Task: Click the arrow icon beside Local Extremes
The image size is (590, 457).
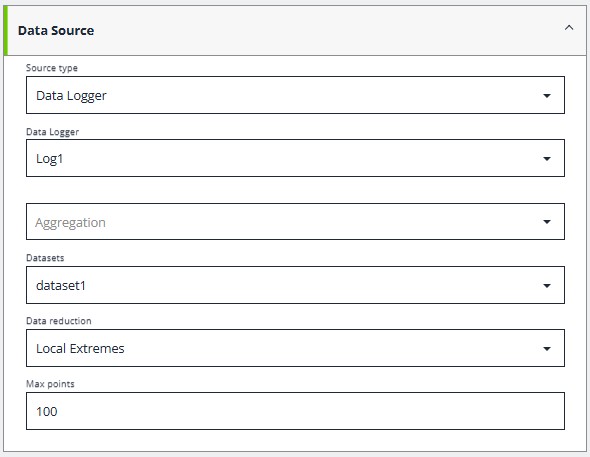Action: click(x=547, y=349)
